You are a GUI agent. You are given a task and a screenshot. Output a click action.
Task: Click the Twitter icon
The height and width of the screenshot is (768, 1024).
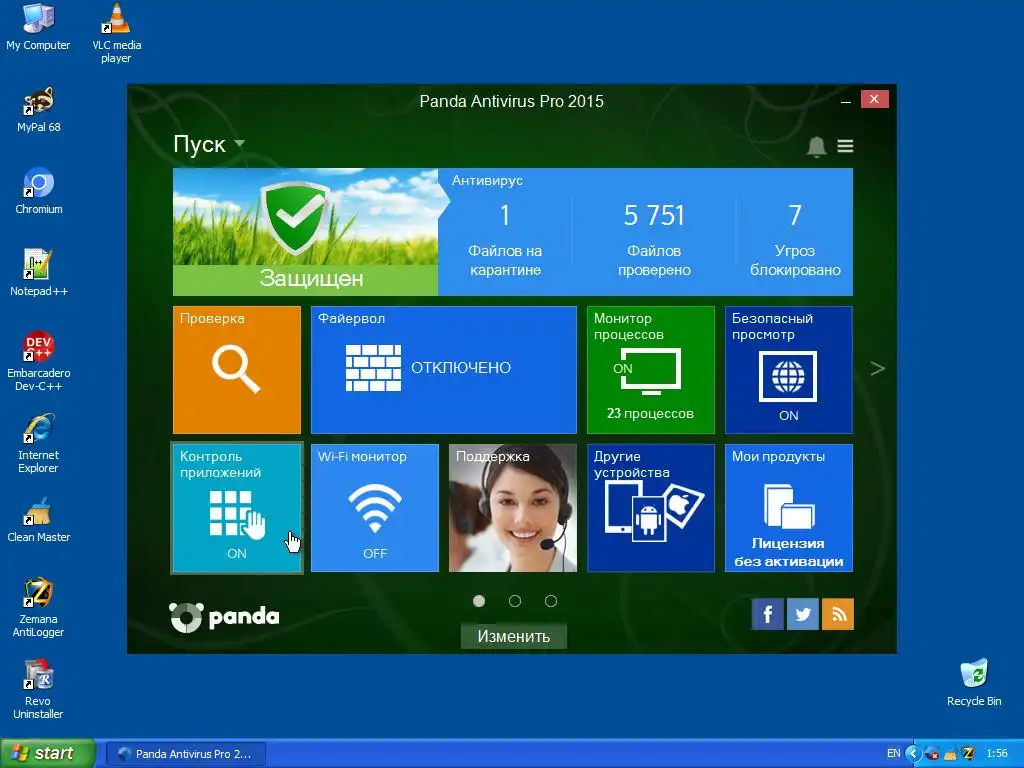(803, 614)
